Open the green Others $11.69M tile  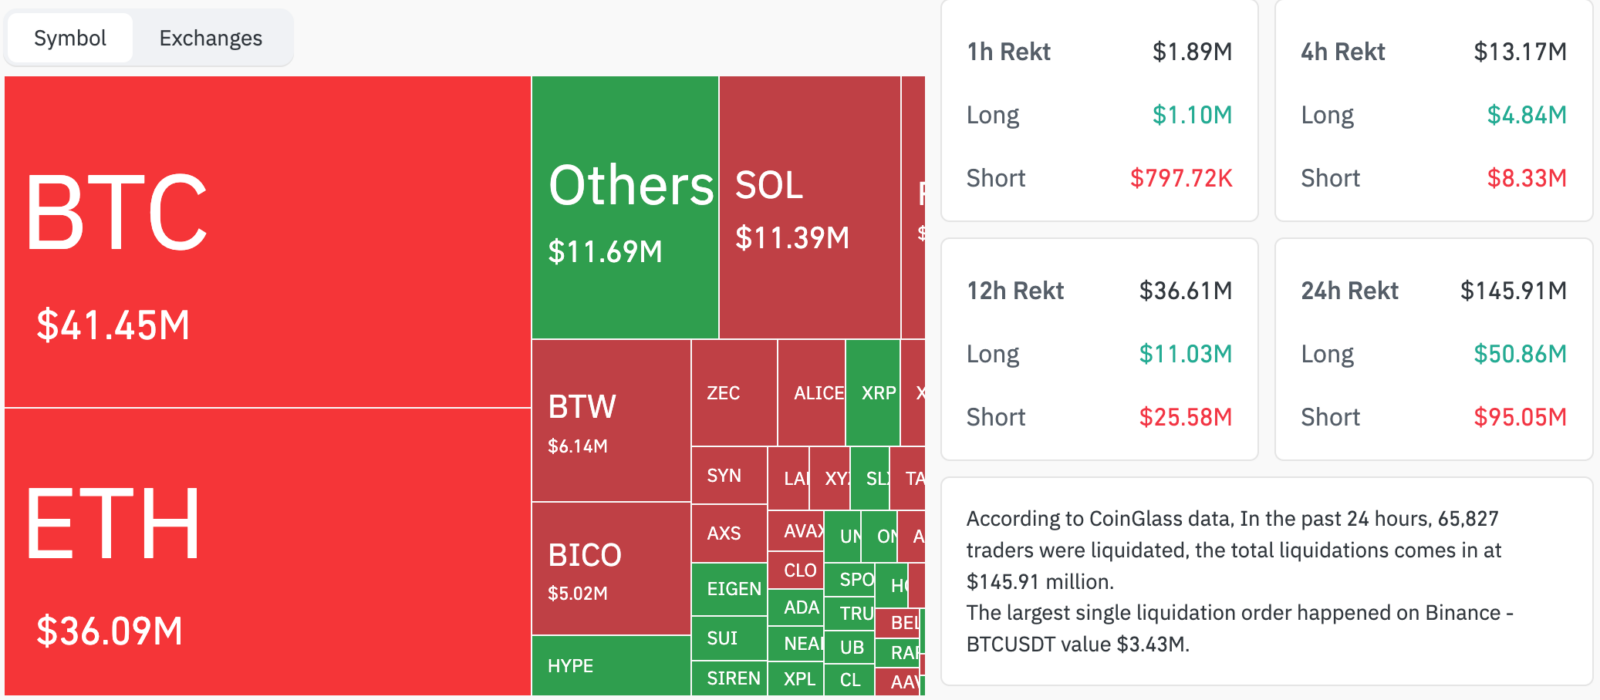pos(625,208)
